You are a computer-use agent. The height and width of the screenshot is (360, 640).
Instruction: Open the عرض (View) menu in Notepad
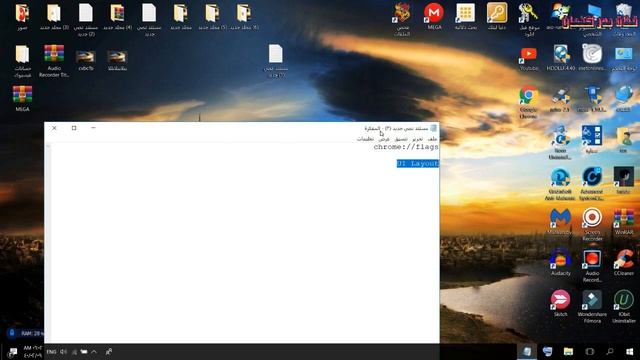click(384, 139)
